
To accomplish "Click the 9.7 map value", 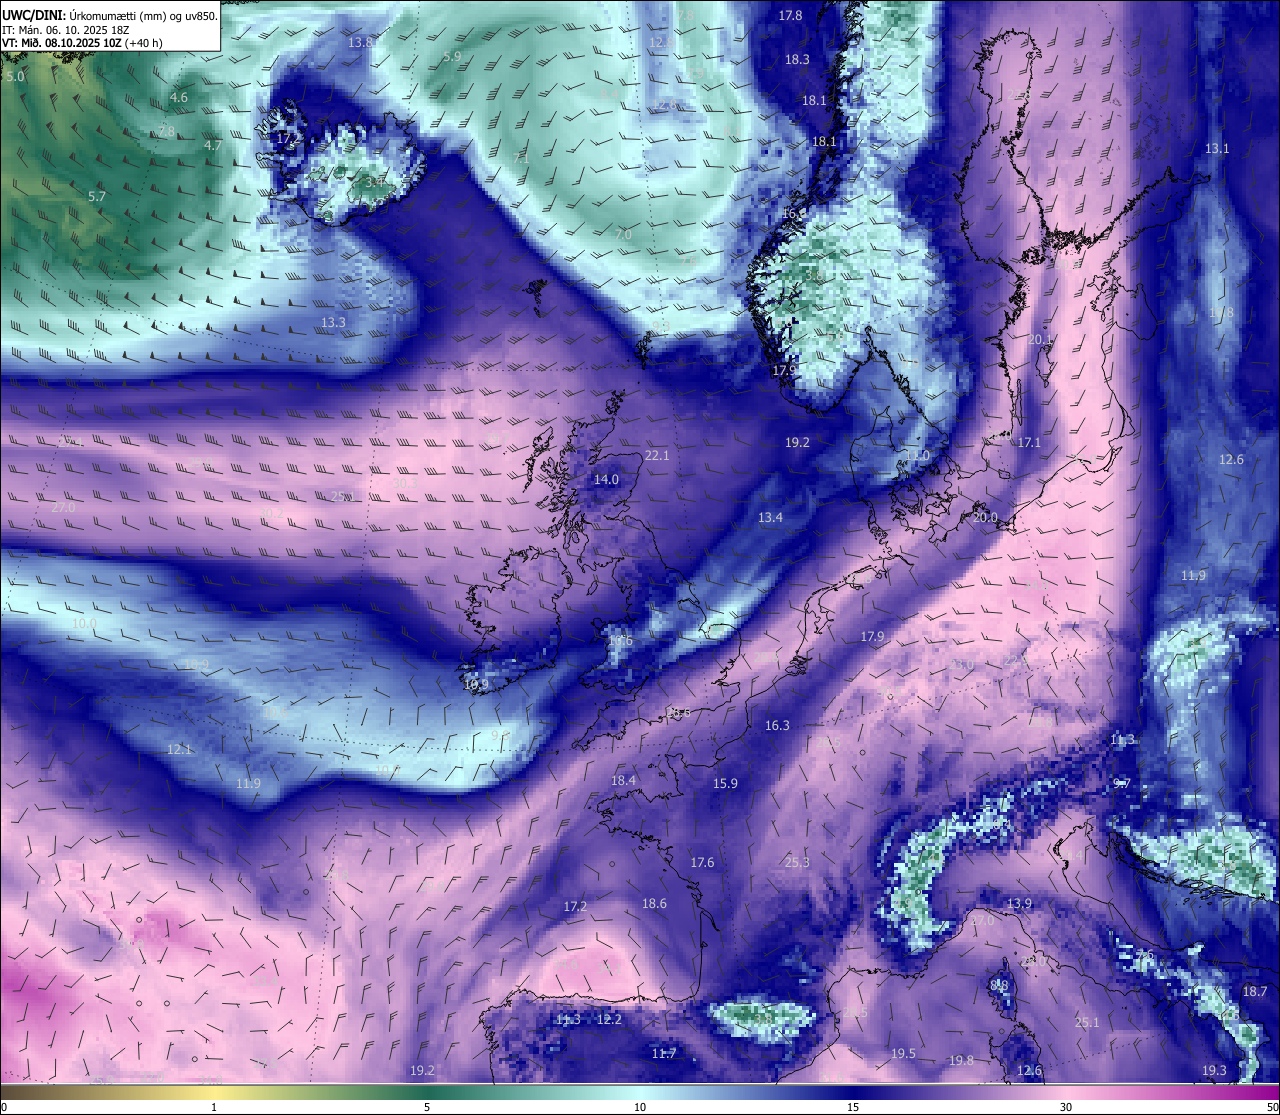I will point(1121,783).
